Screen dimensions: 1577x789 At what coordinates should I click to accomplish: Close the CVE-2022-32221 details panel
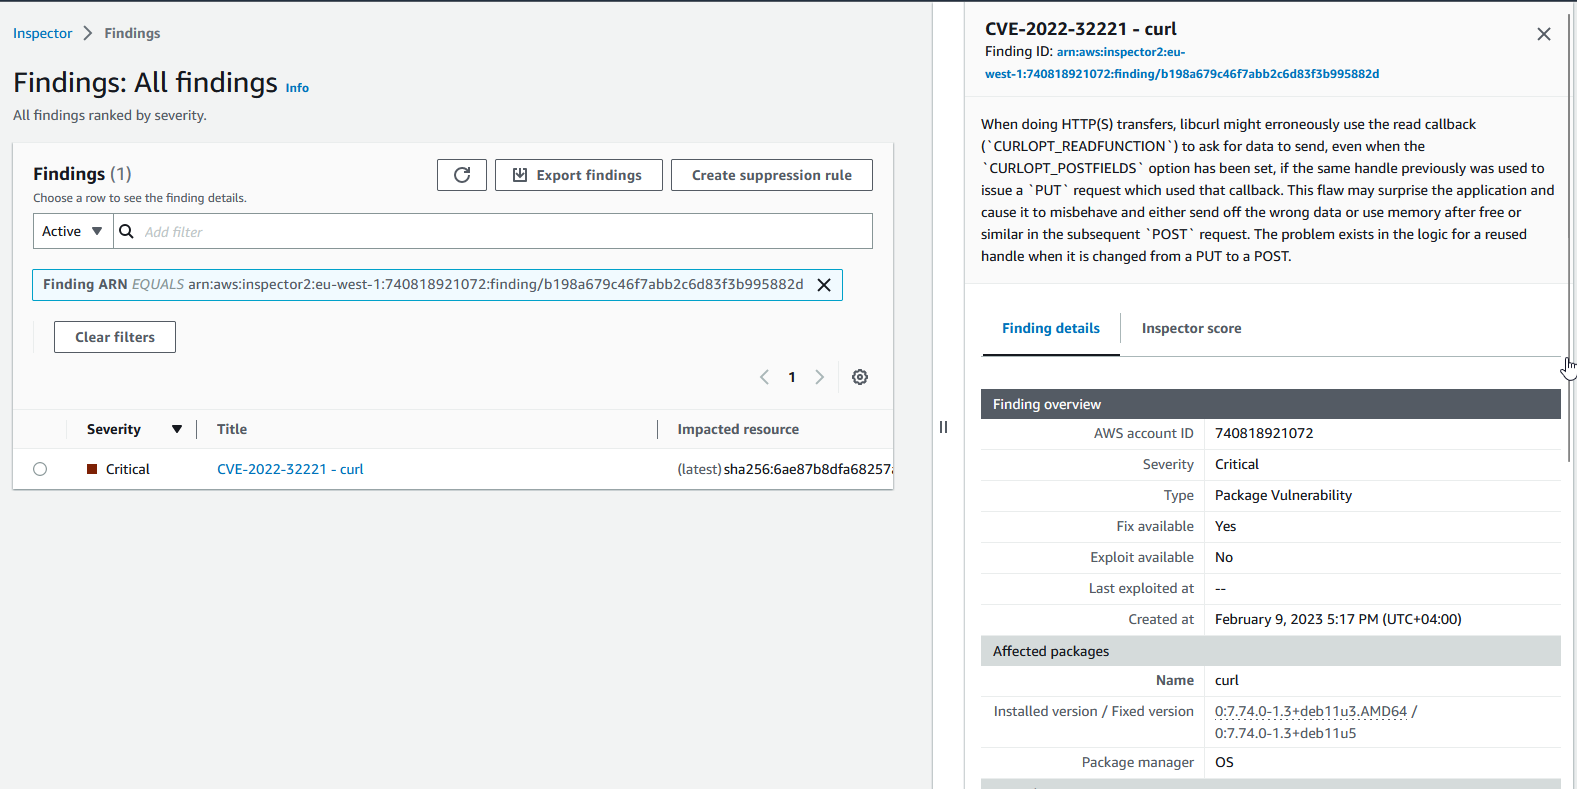point(1544,34)
